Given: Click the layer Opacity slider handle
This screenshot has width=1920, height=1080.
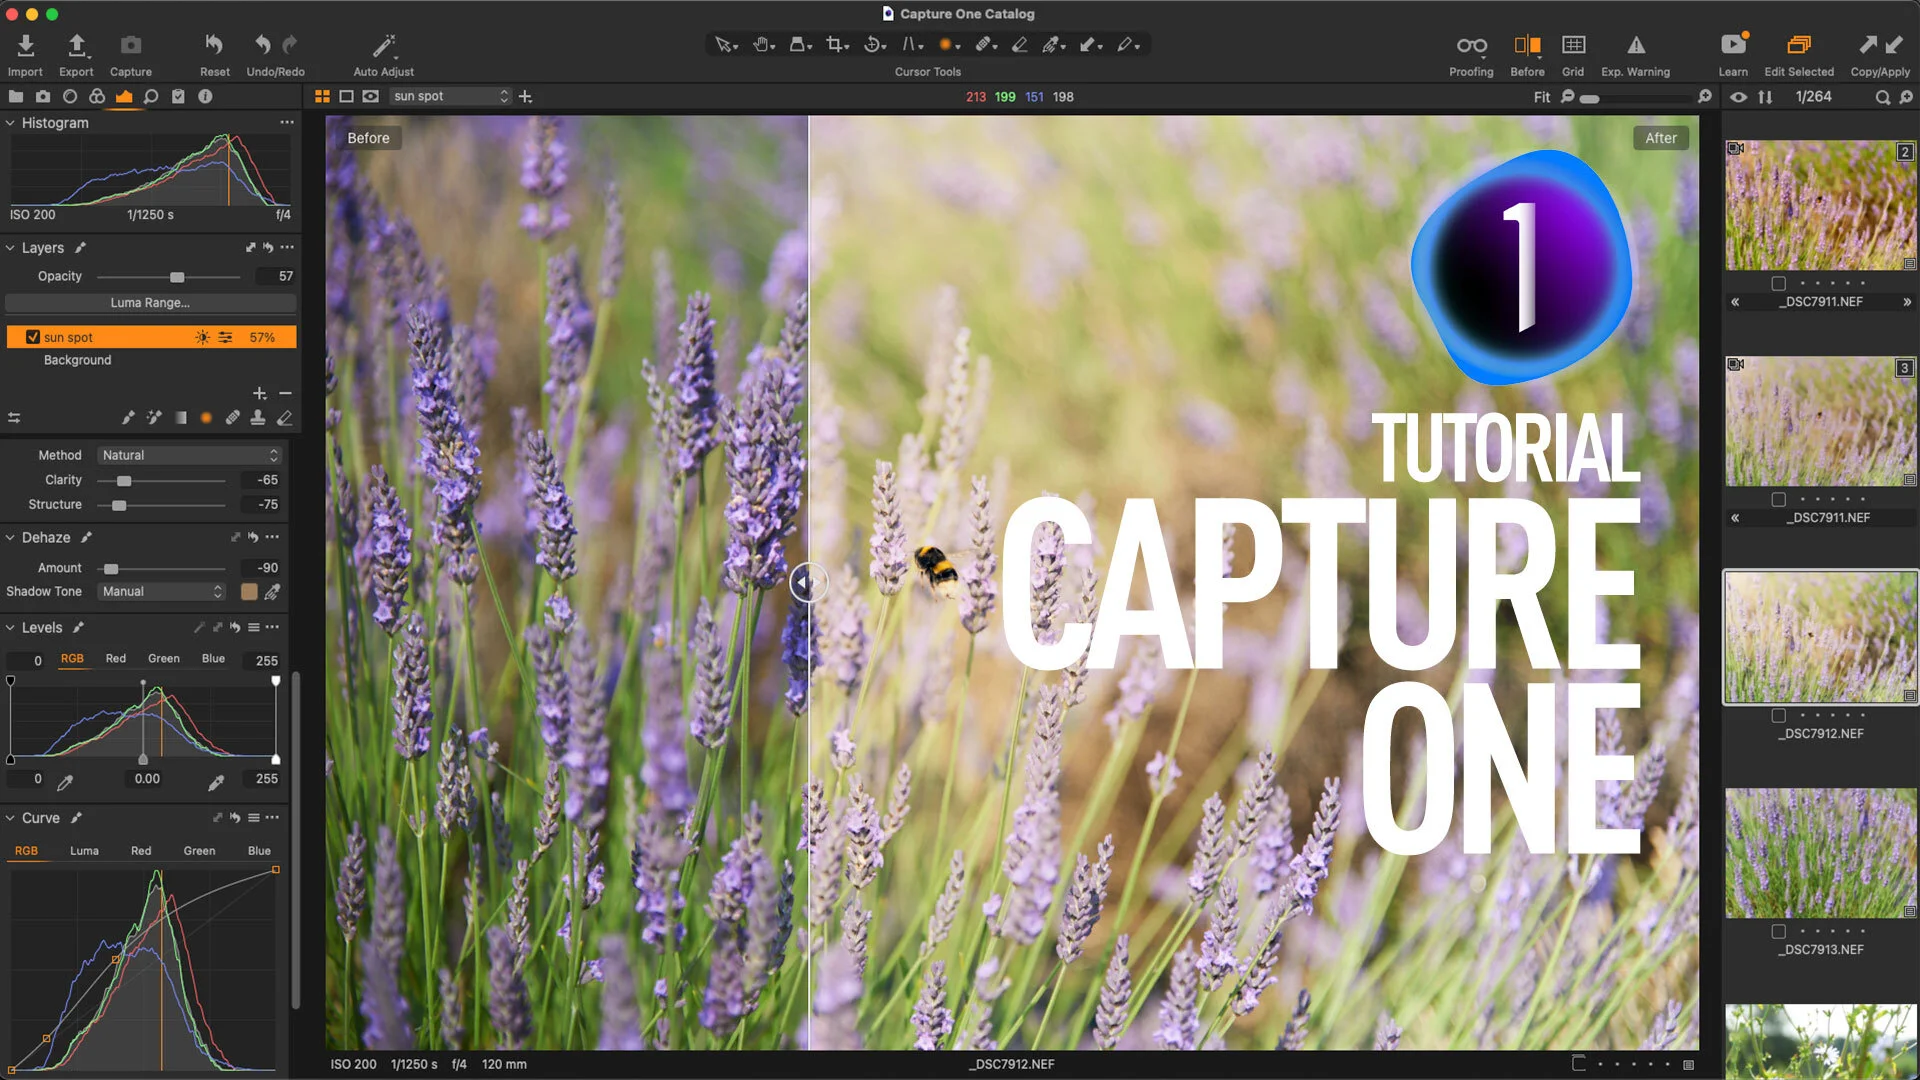Looking at the screenshot, I should click(x=178, y=277).
